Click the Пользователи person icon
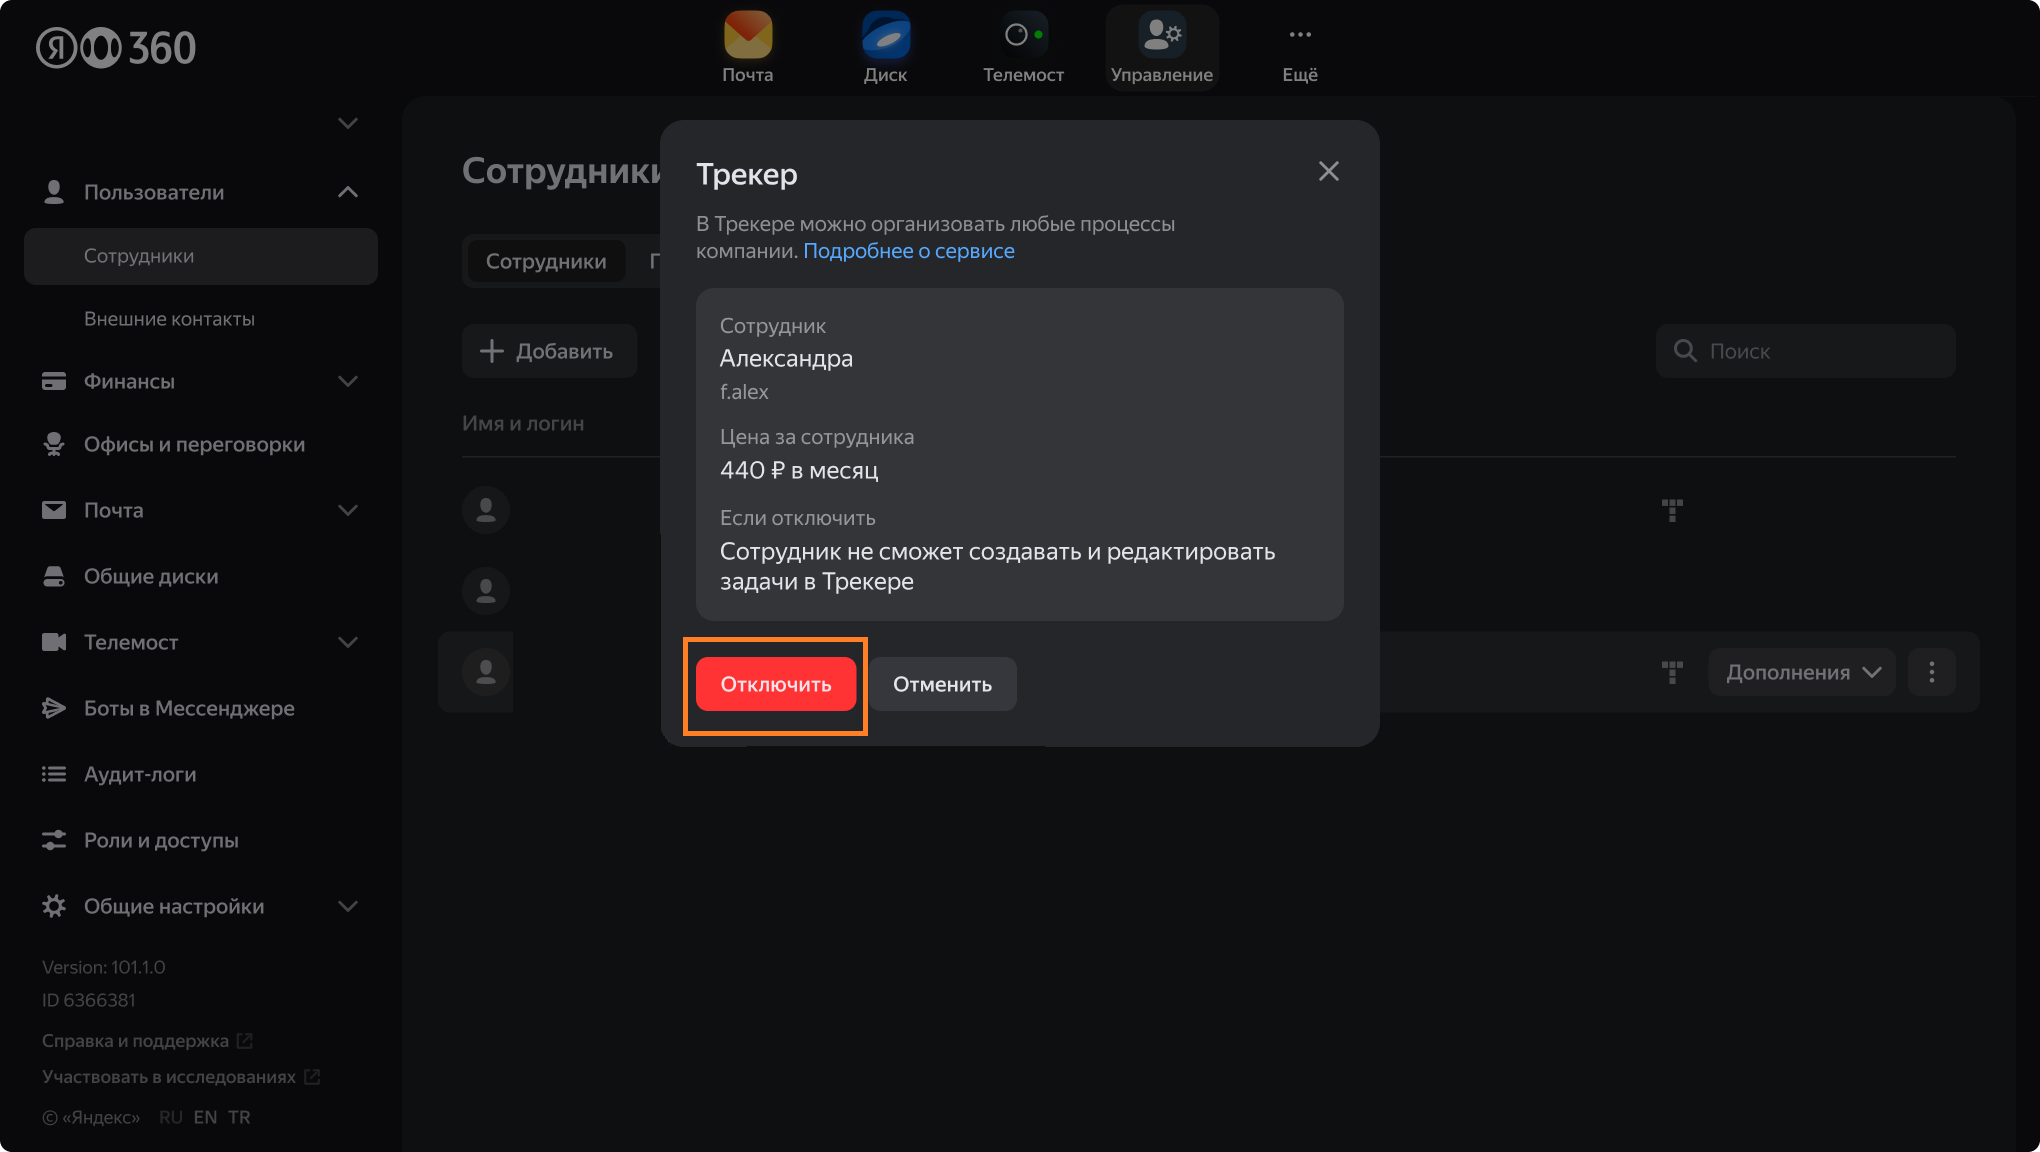Viewport: 2040px width, 1152px height. click(54, 192)
